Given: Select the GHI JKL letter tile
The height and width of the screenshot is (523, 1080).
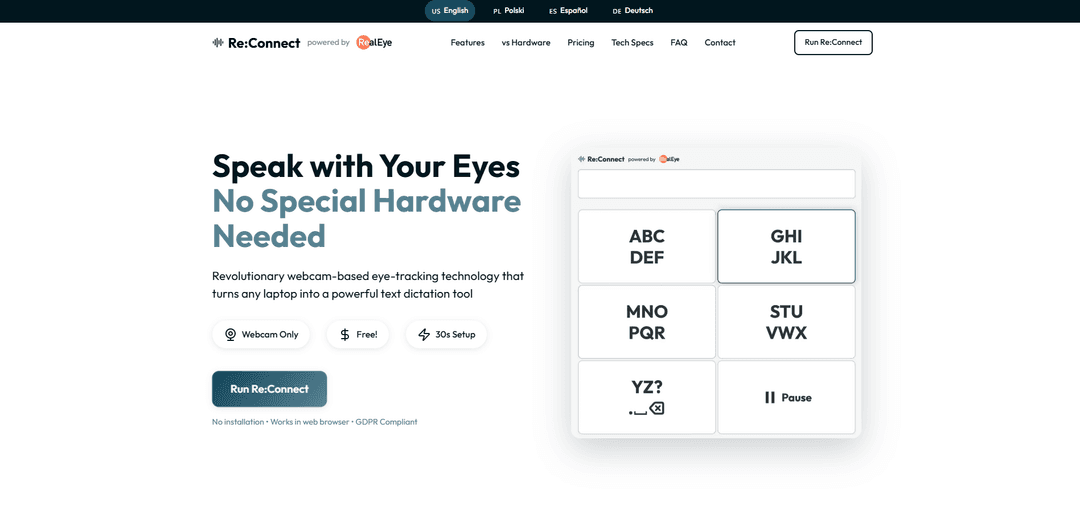Looking at the screenshot, I should coord(787,247).
